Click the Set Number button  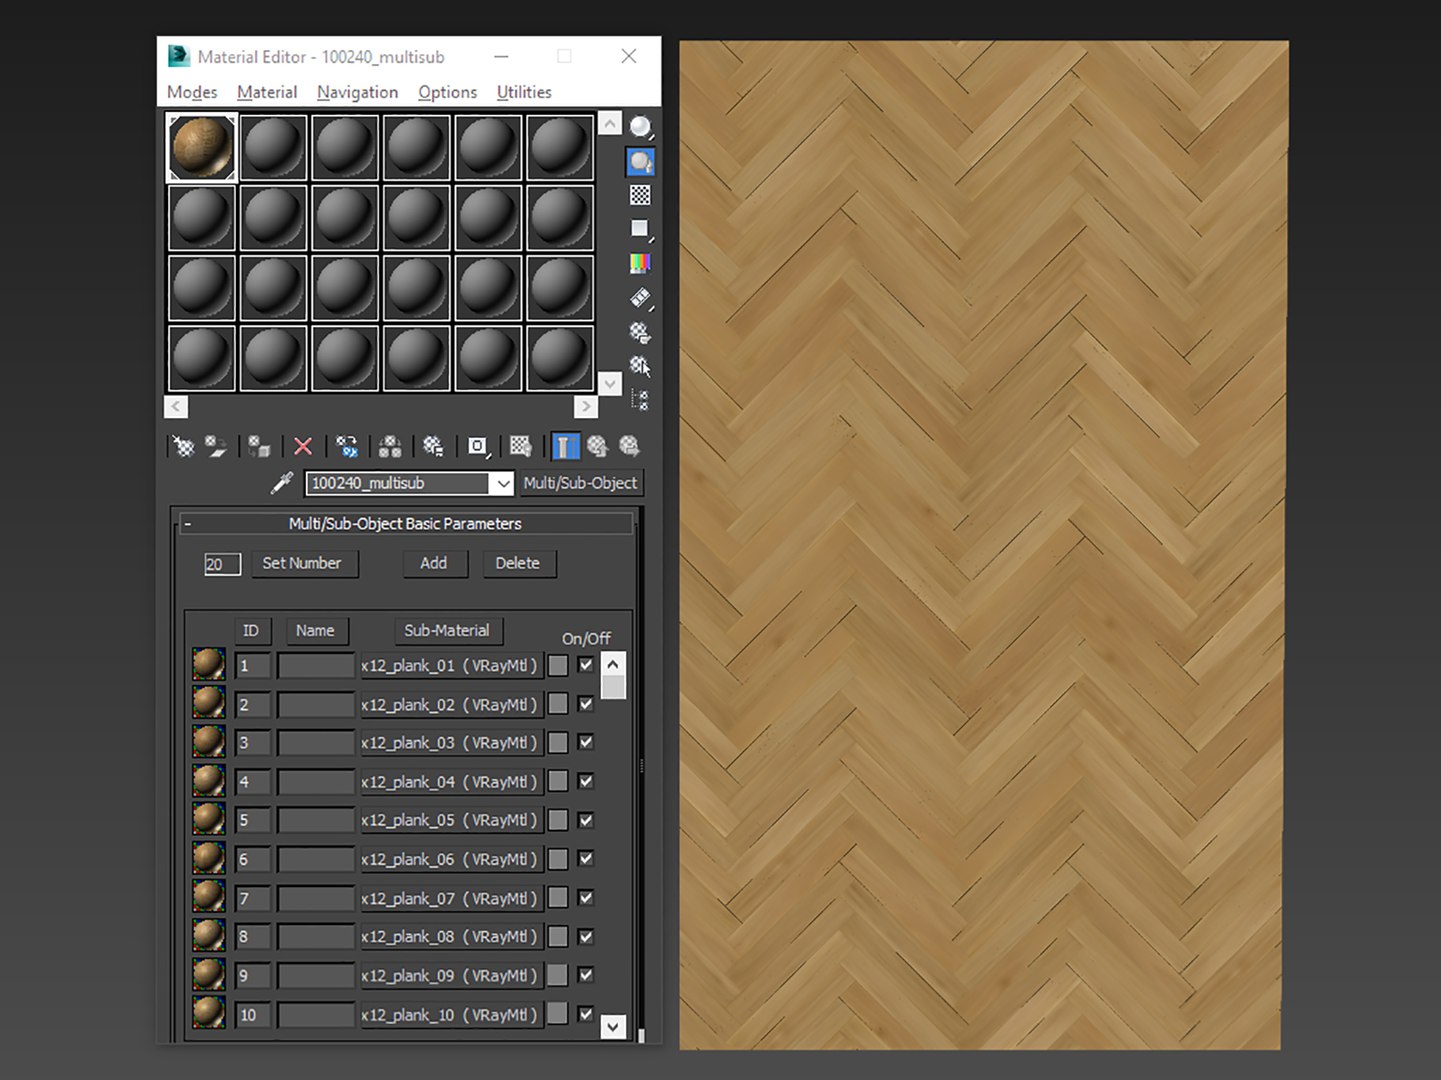(302, 563)
